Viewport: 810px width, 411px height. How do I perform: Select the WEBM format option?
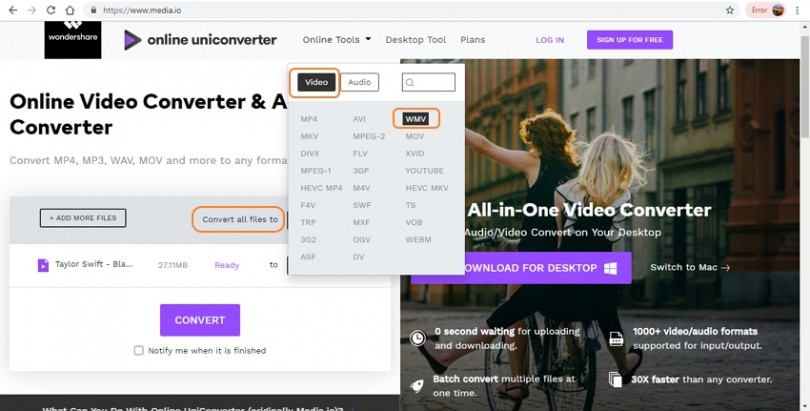(x=418, y=240)
